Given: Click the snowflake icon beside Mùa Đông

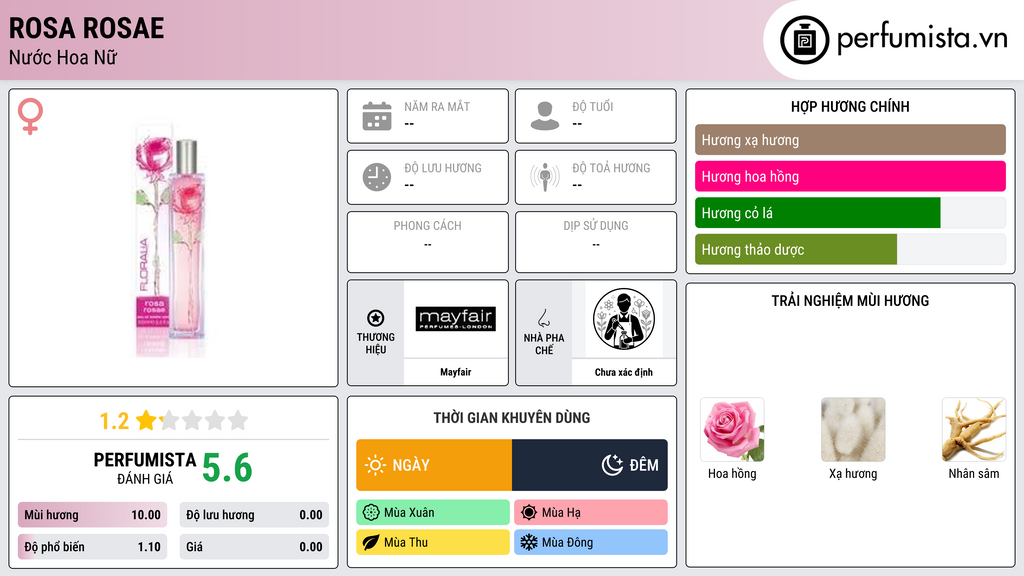Looking at the screenshot, I should pos(529,542).
